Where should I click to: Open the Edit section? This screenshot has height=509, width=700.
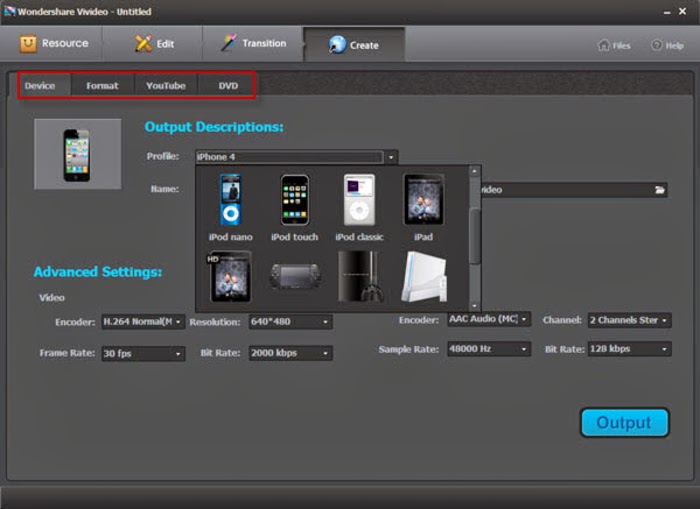154,44
